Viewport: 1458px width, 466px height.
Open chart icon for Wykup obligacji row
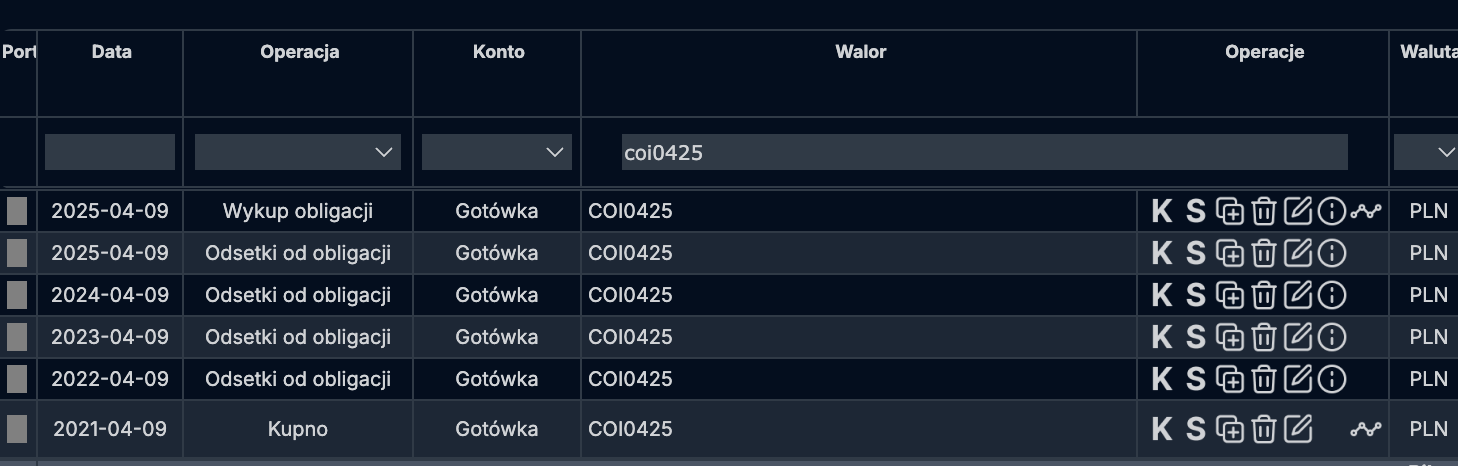tap(1365, 211)
